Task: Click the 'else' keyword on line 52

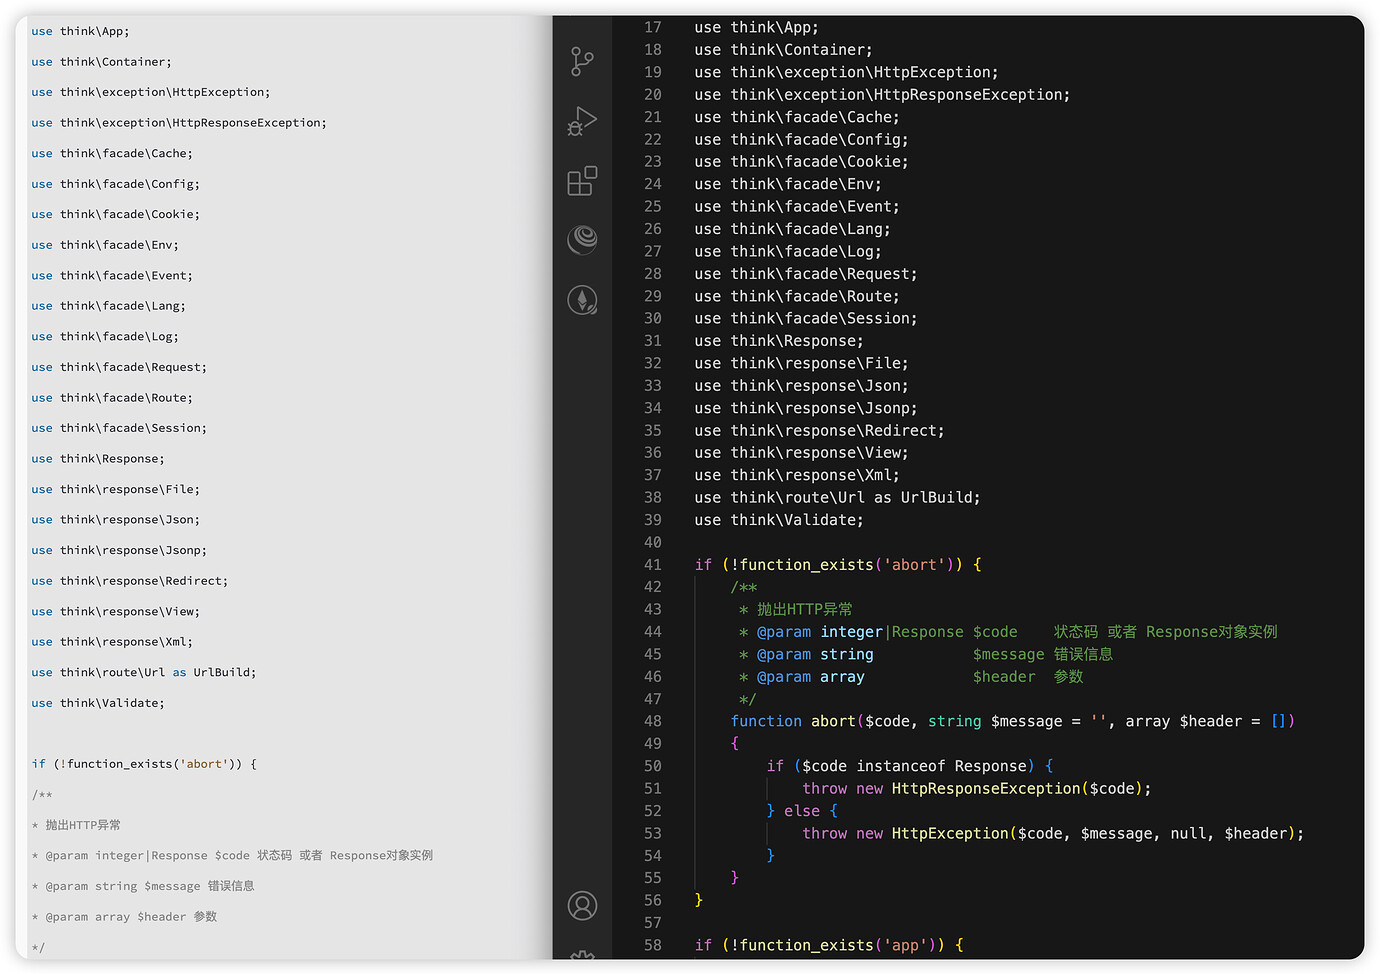Action: [802, 811]
